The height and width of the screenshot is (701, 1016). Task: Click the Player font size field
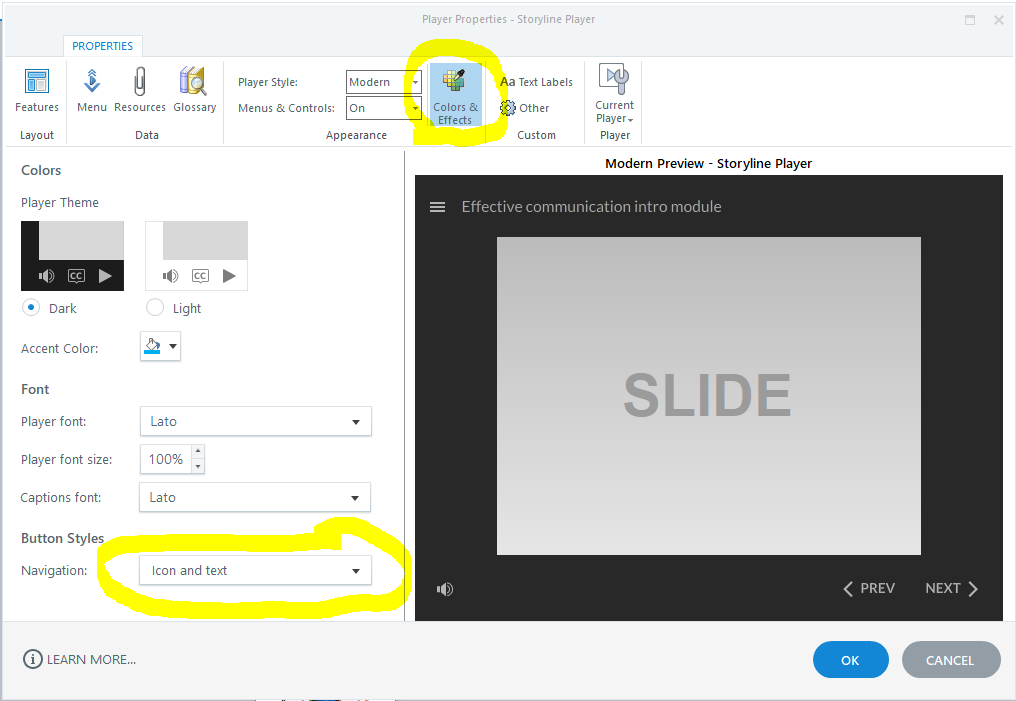point(166,459)
